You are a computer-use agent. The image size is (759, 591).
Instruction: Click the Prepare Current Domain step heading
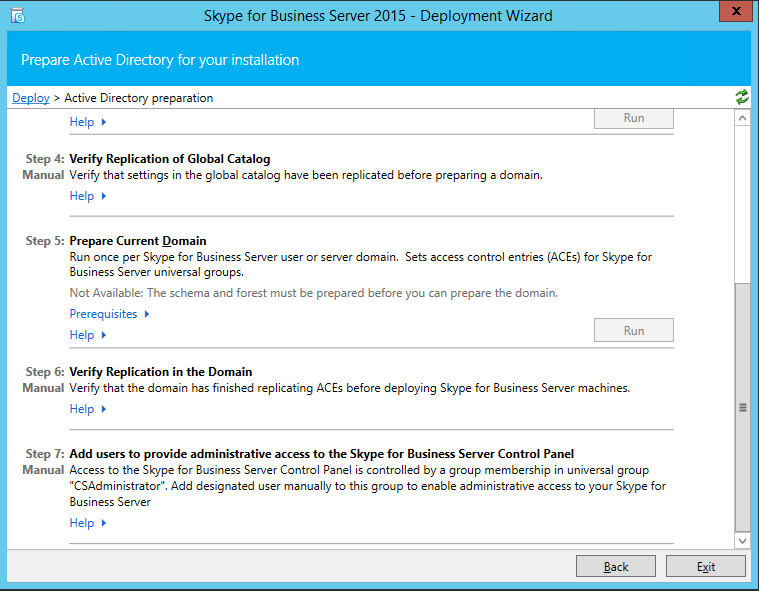point(138,241)
